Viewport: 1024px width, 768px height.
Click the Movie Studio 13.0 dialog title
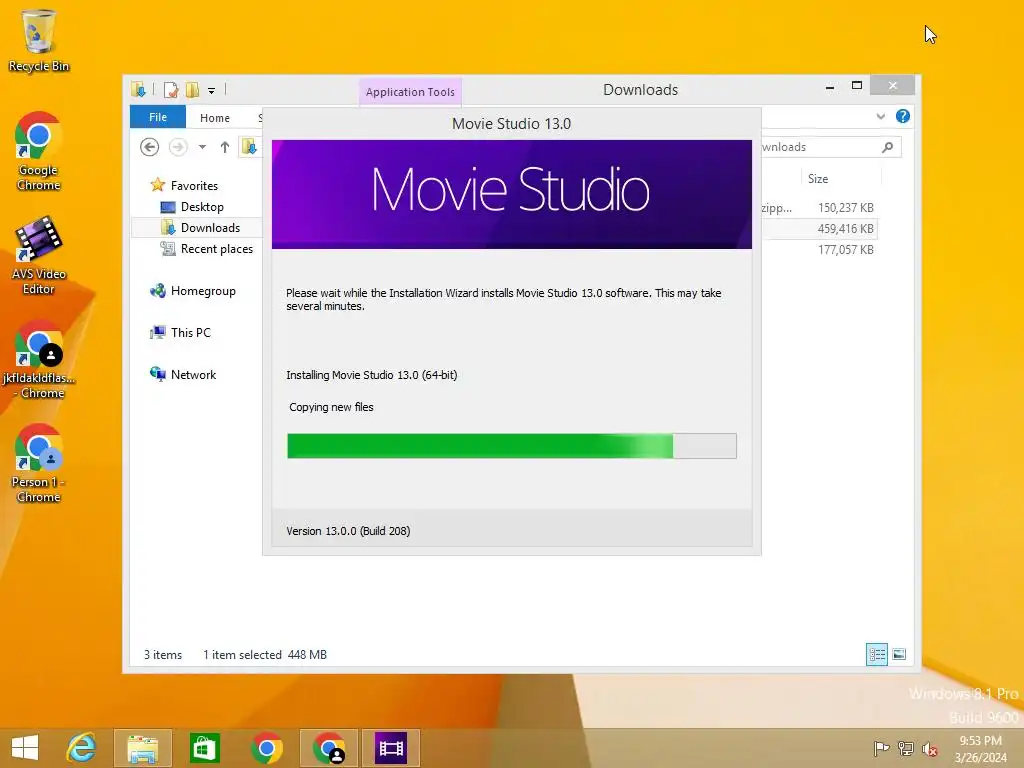[511, 123]
